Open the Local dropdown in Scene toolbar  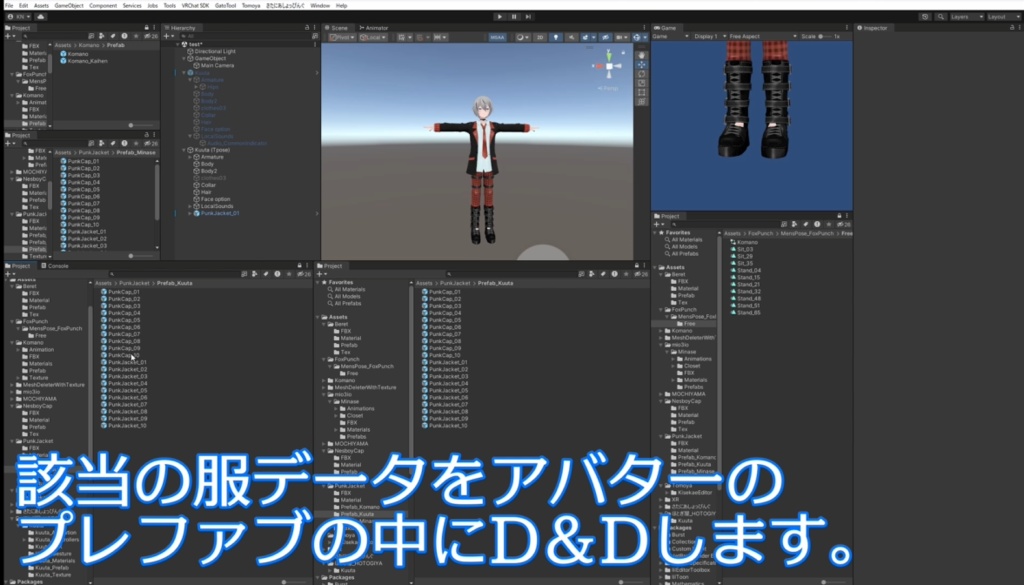tap(373, 37)
